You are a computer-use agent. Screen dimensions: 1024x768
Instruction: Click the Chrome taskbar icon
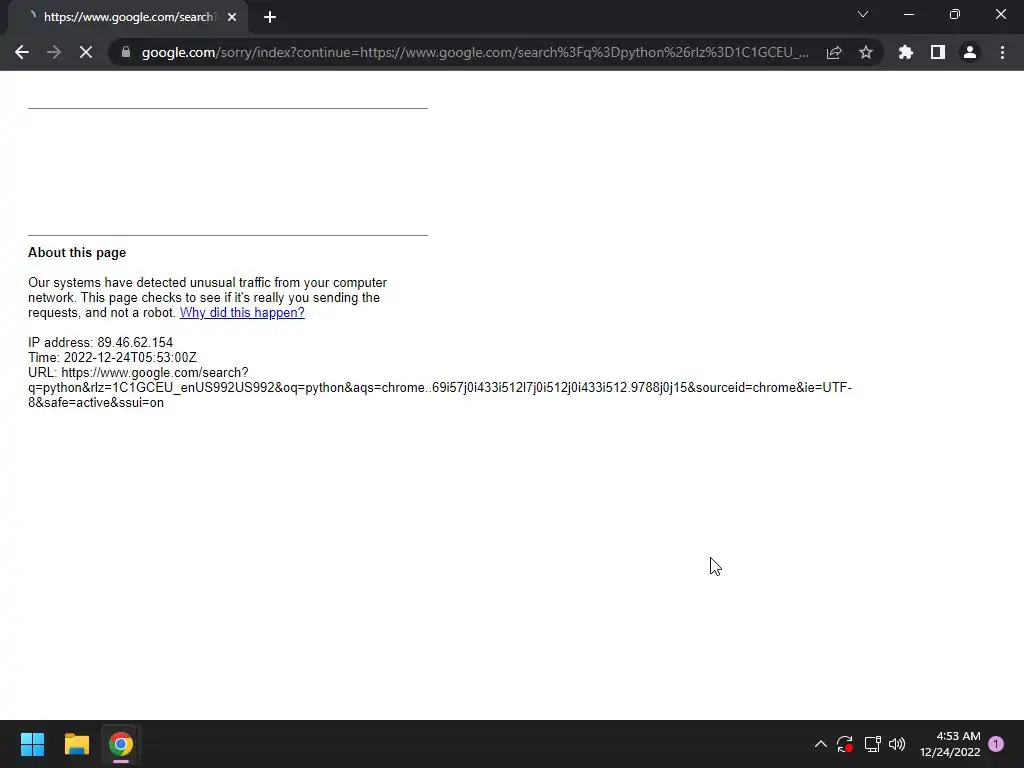coord(121,744)
